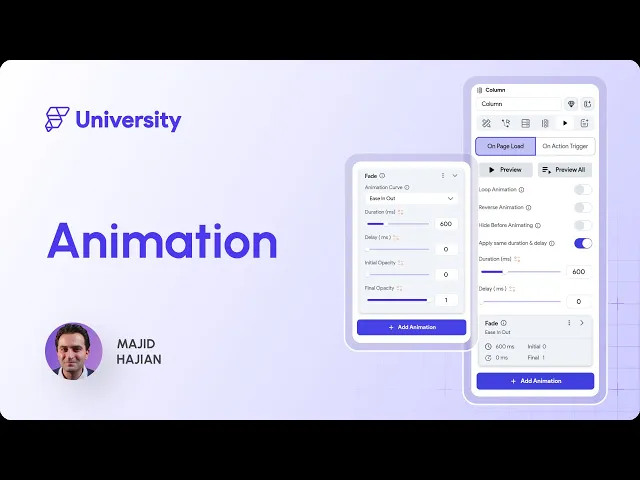Open three-dot menu on Column panel Fade card
640x480 pixels.
click(569, 323)
